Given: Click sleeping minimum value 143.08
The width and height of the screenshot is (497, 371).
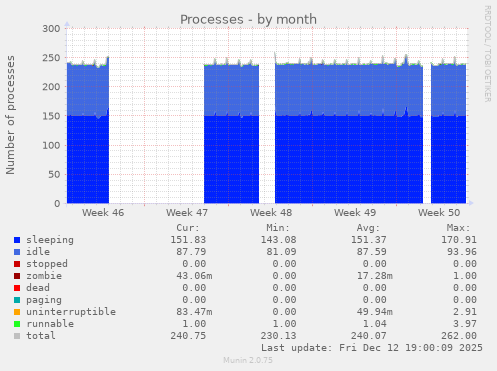Looking at the screenshot, I should click(279, 240).
